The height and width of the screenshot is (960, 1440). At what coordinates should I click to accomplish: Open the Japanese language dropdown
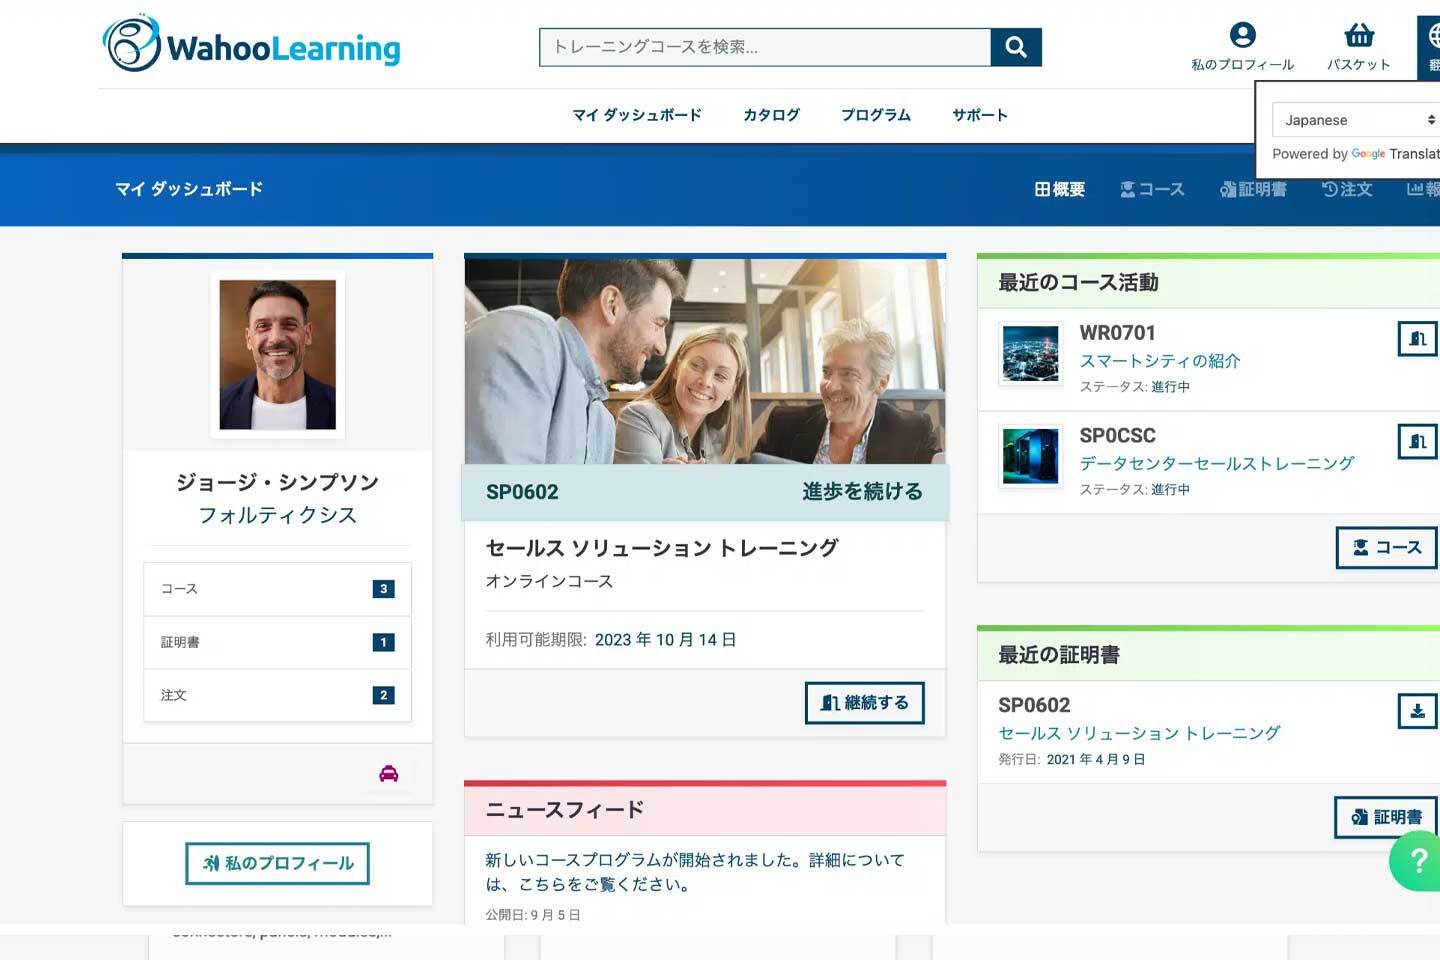1356,120
